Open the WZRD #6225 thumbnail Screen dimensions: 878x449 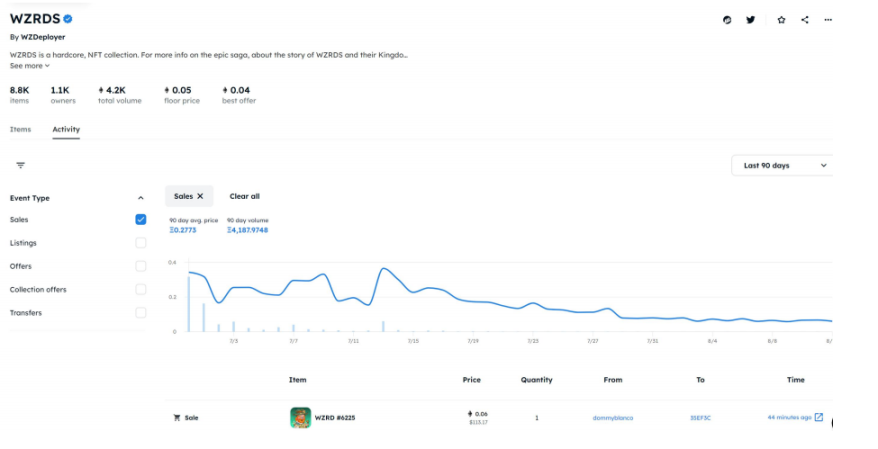click(300, 417)
